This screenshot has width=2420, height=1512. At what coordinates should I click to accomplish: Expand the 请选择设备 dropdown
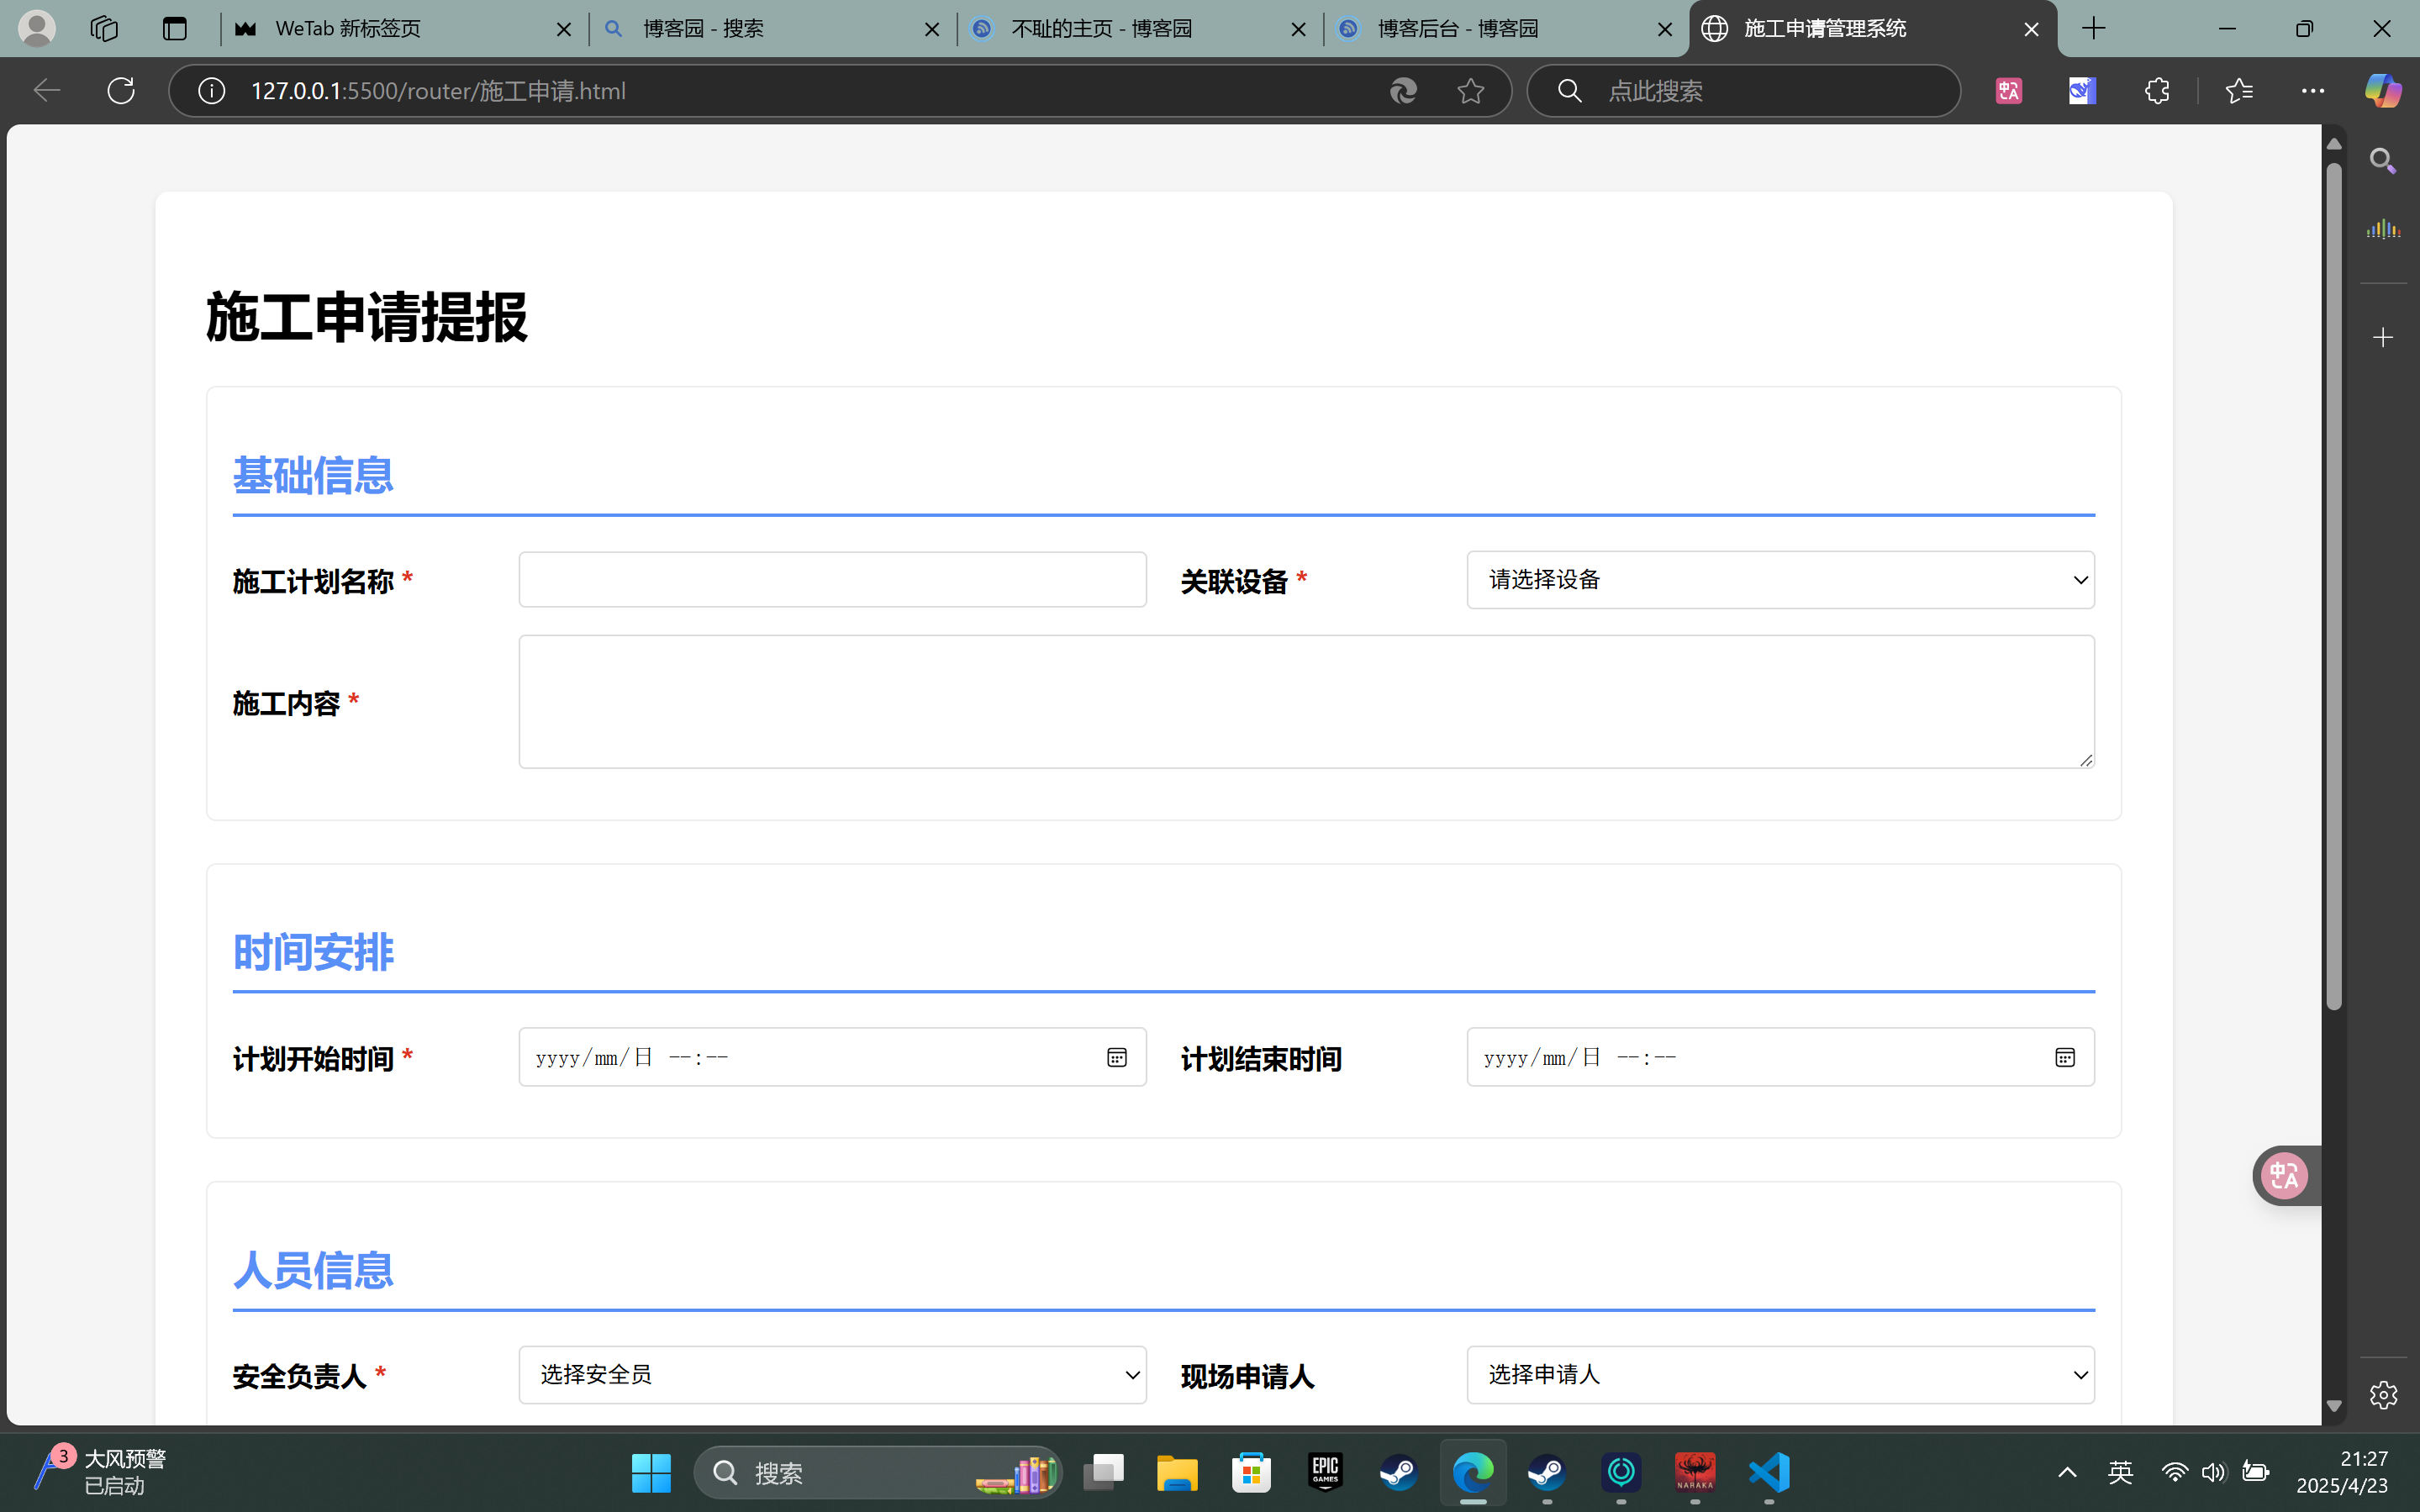(x=1780, y=580)
